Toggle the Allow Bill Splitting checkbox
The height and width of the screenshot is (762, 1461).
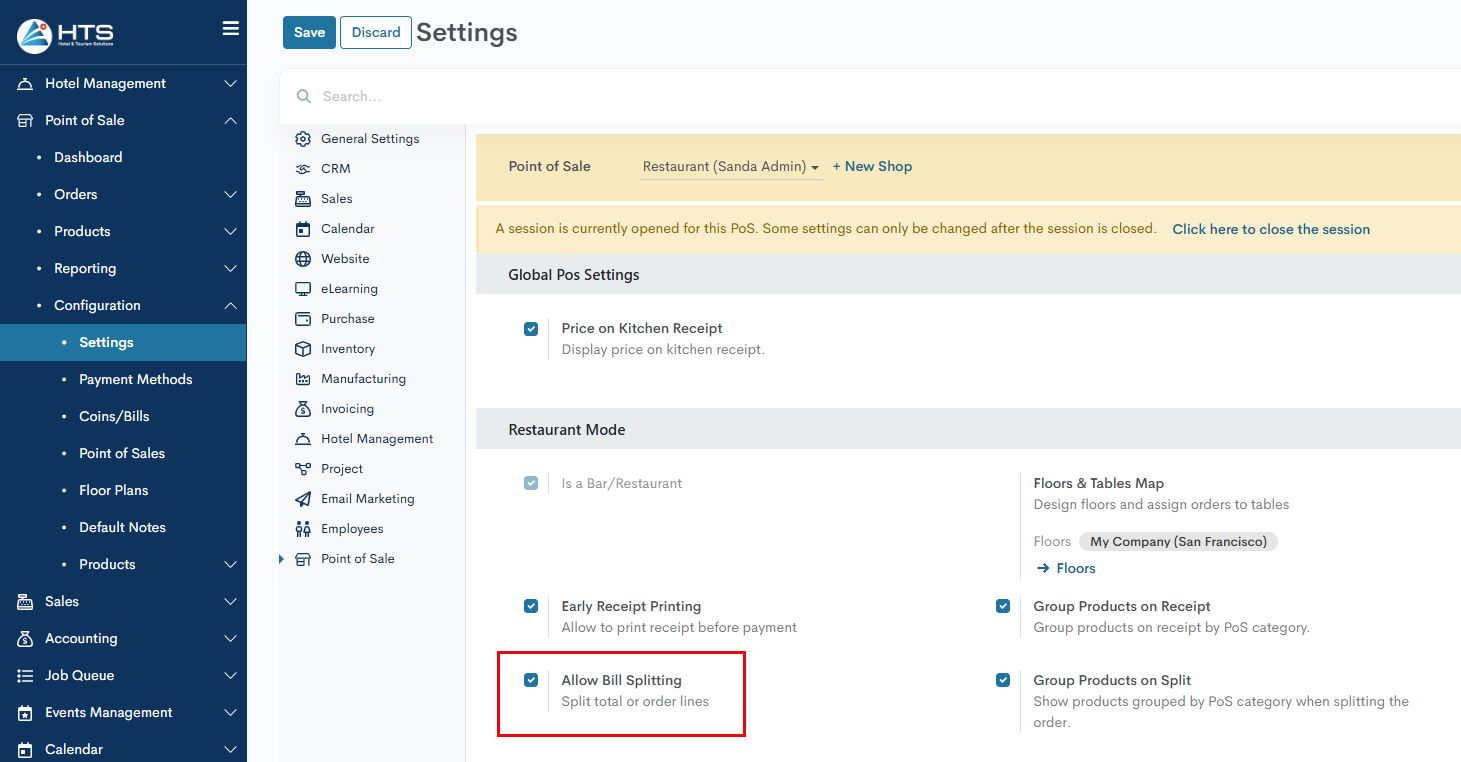coord(531,680)
